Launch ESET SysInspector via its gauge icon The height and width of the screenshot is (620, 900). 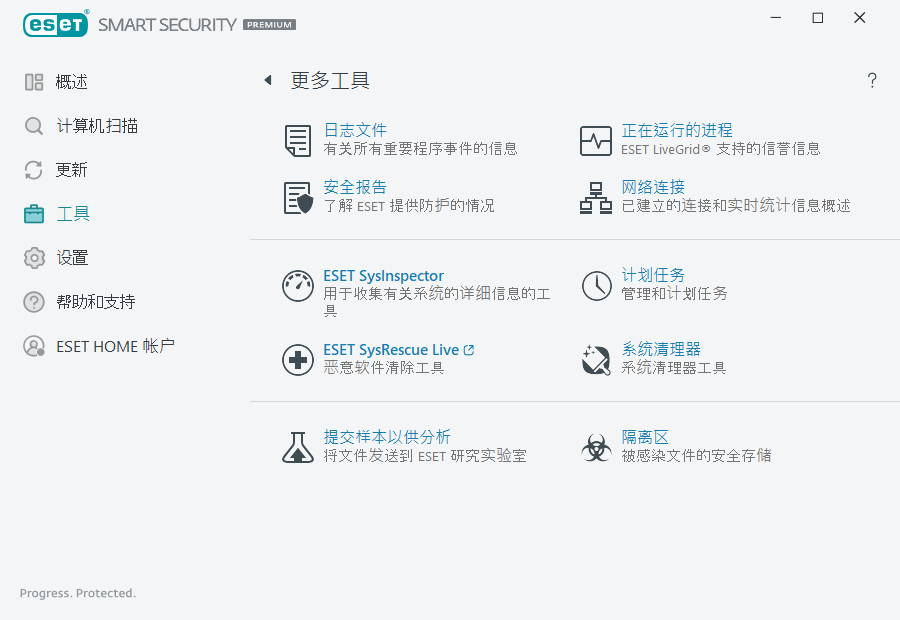tap(297, 286)
